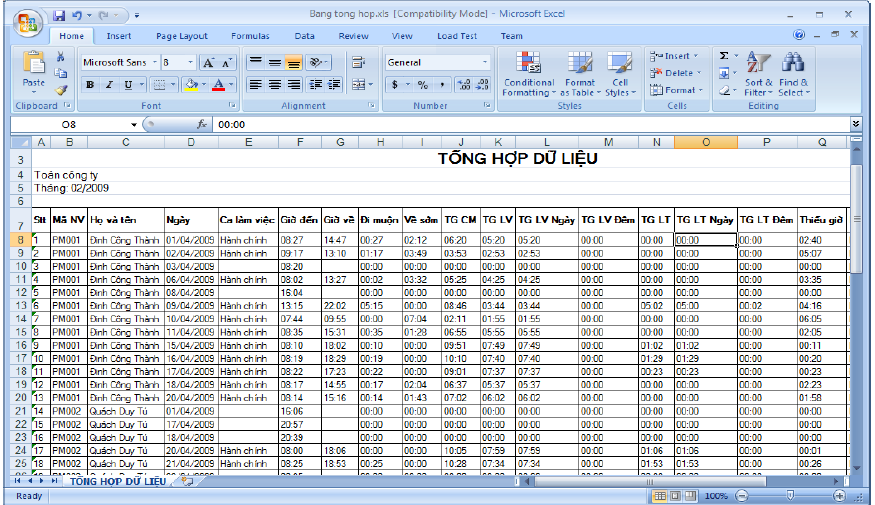
Task: Apply comma style number format
Action: pyautogui.click(x=442, y=85)
